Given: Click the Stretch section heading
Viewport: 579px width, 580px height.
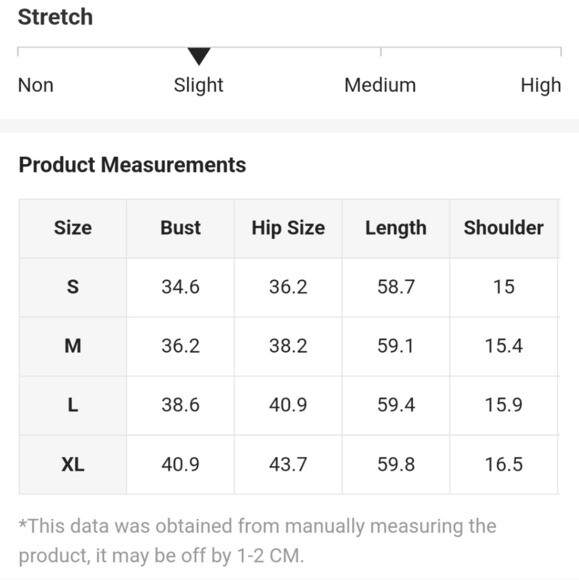Looking at the screenshot, I should tap(55, 17).
